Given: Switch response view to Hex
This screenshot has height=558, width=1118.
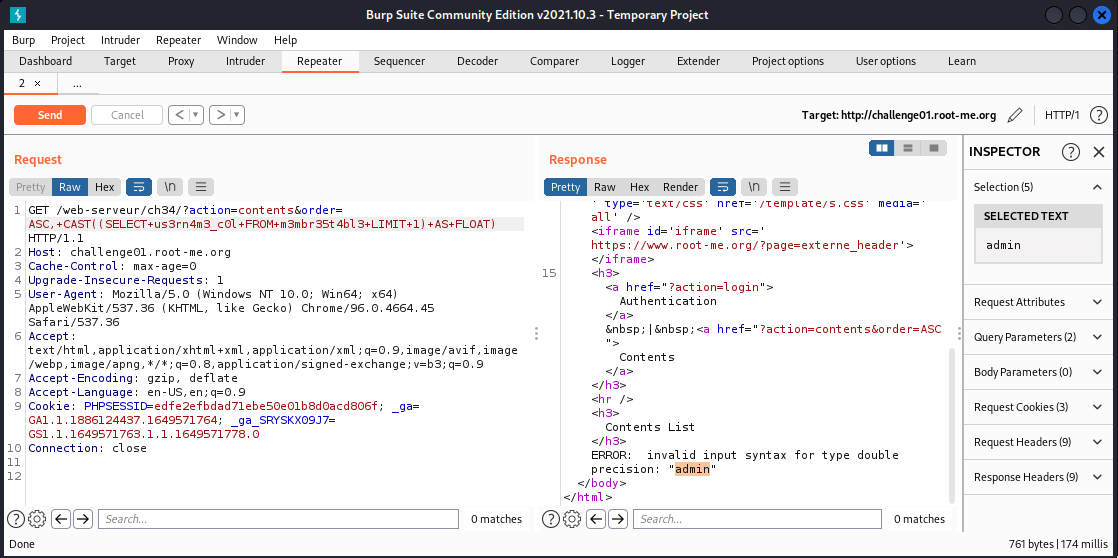Looking at the screenshot, I should (640, 187).
